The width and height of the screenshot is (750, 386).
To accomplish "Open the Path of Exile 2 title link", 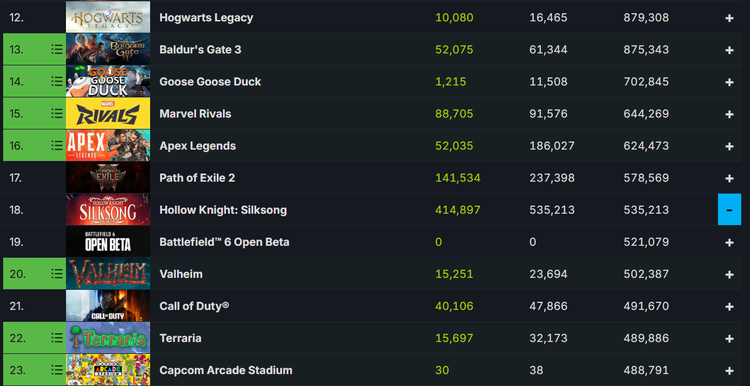I will [197, 177].
